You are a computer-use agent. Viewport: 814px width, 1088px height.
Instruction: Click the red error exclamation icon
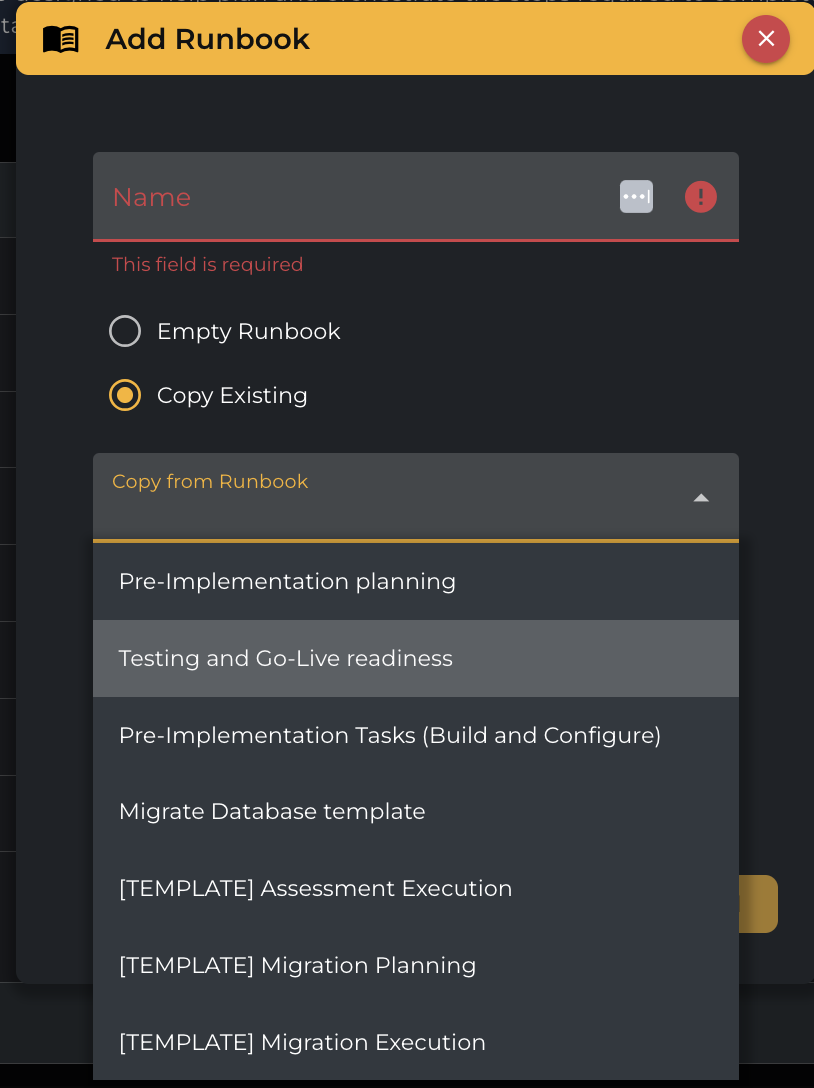pyautogui.click(x=700, y=197)
